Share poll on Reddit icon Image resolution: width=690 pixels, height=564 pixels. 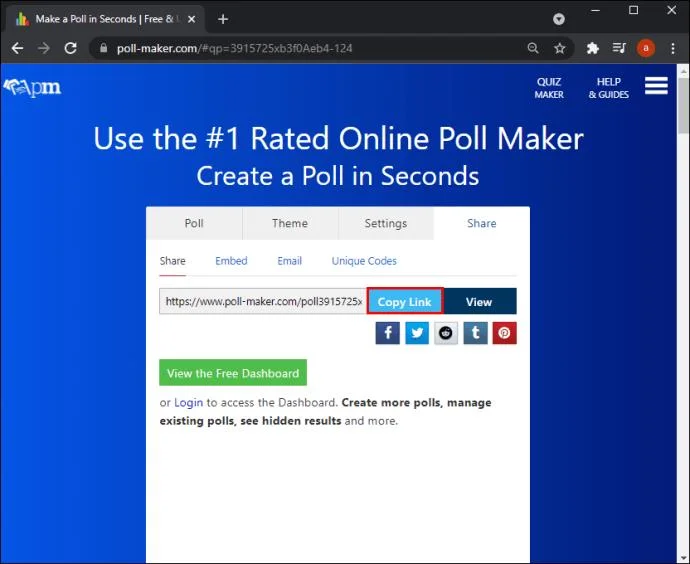pos(446,333)
